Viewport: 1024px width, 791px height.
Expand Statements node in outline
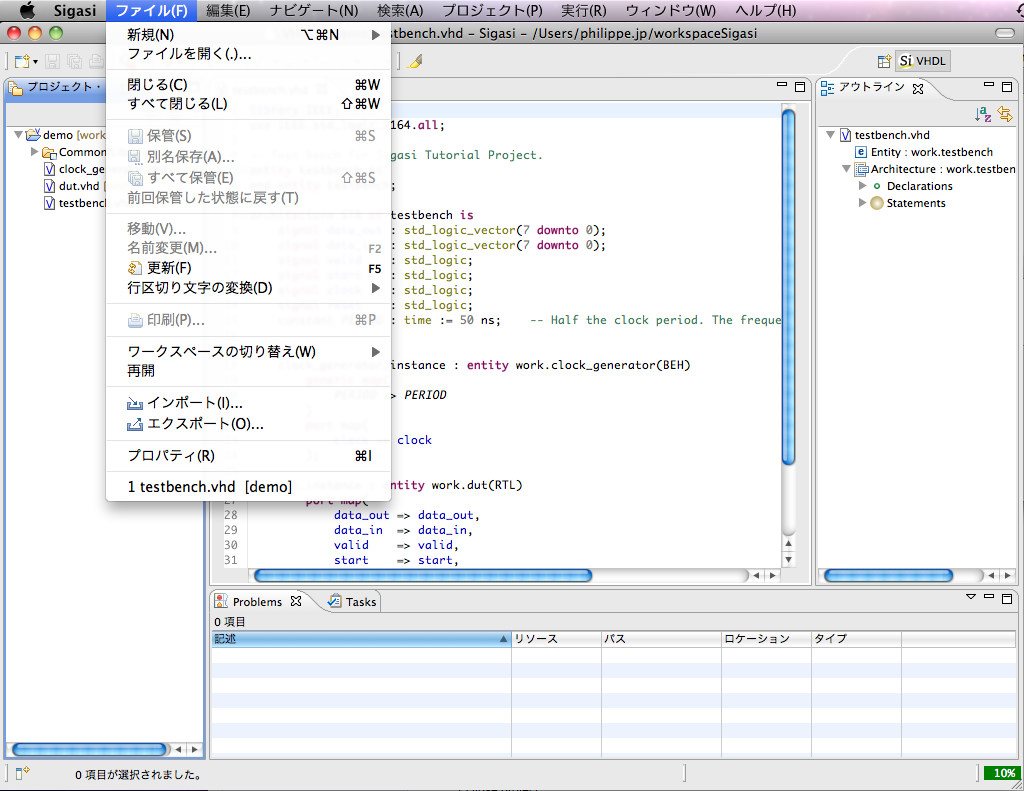tap(862, 202)
